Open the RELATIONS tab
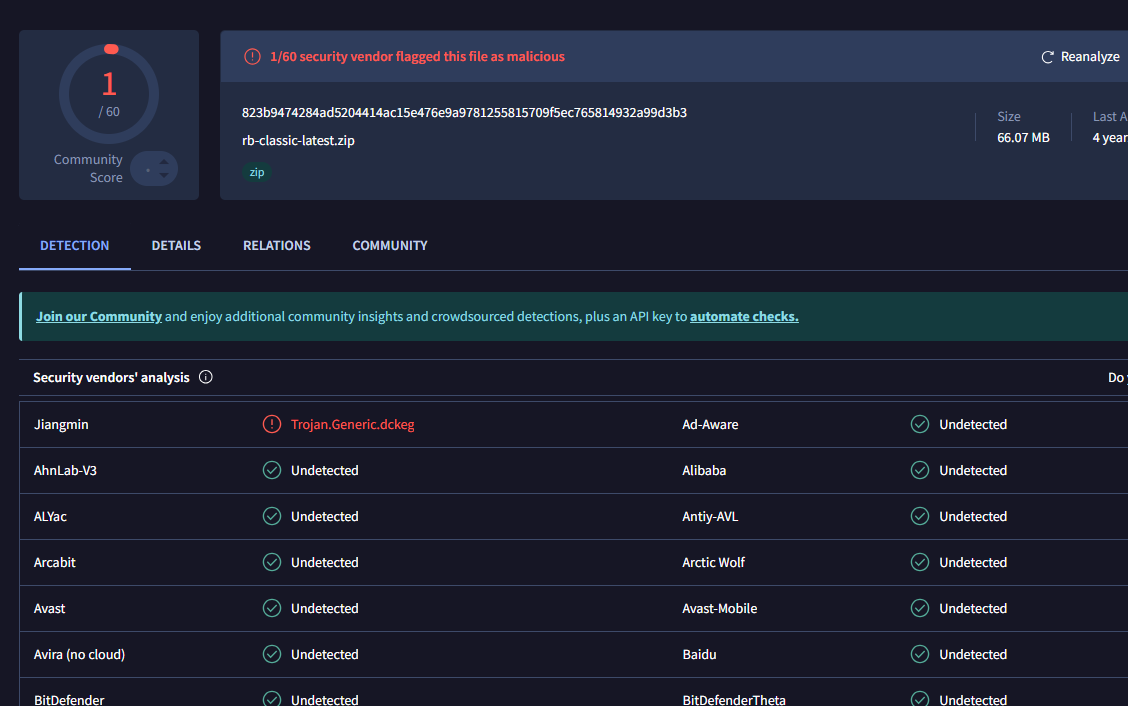Image resolution: width=1128 pixels, height=706 pixels. (x=277, y=245)
